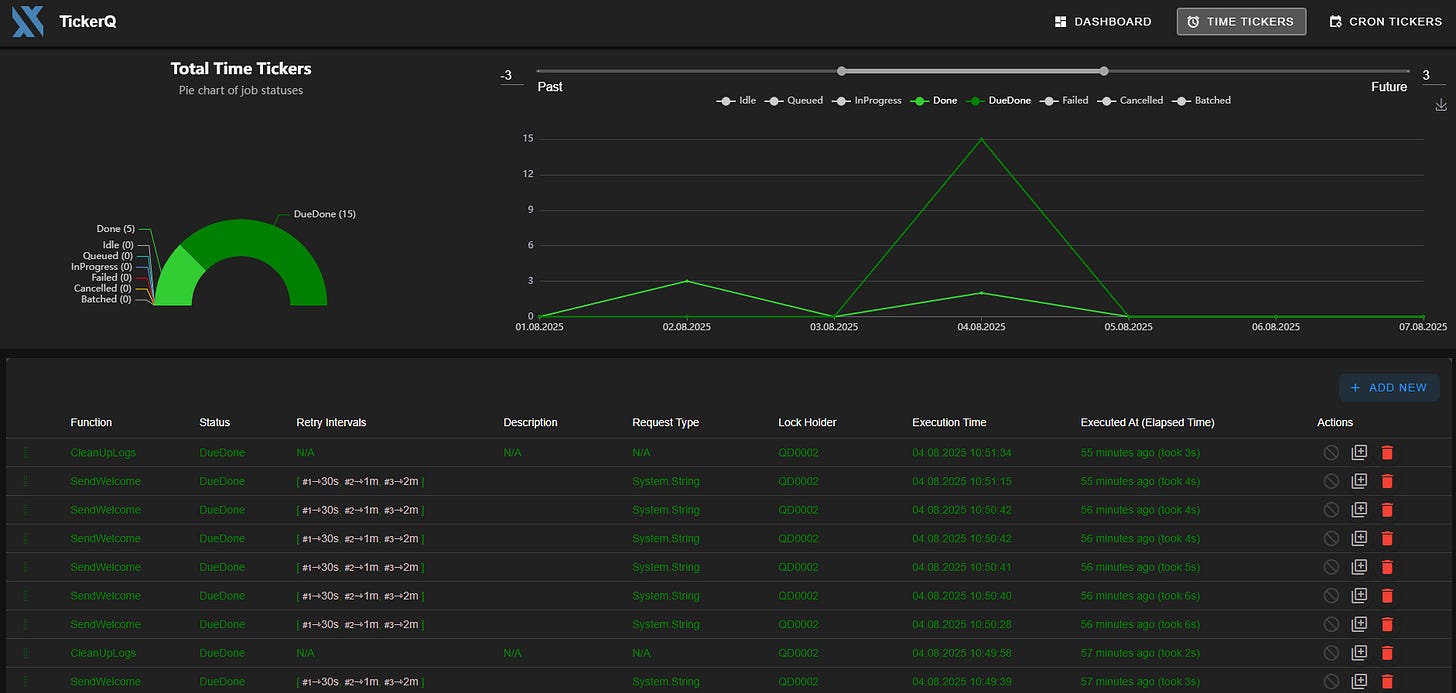This screenshot has width=1456, height=693.
Task: Click the DueDone peak point on 04.08.2025
Action: pos(982,139)
